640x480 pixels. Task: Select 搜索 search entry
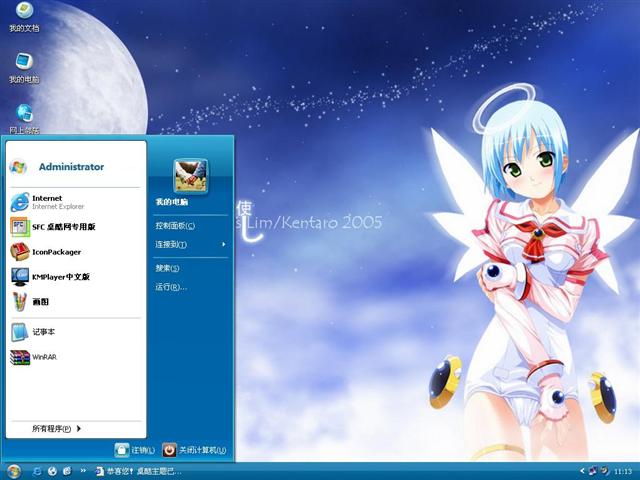(167, 268)
